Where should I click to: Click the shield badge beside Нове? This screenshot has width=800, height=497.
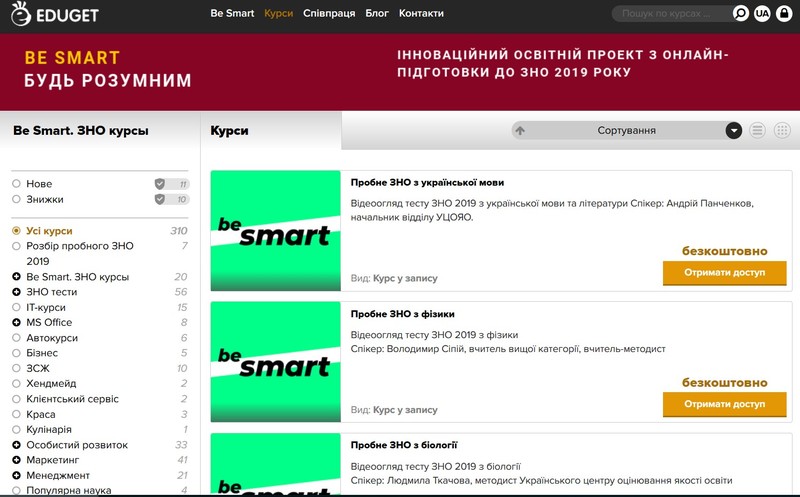[x=160, y=184]
